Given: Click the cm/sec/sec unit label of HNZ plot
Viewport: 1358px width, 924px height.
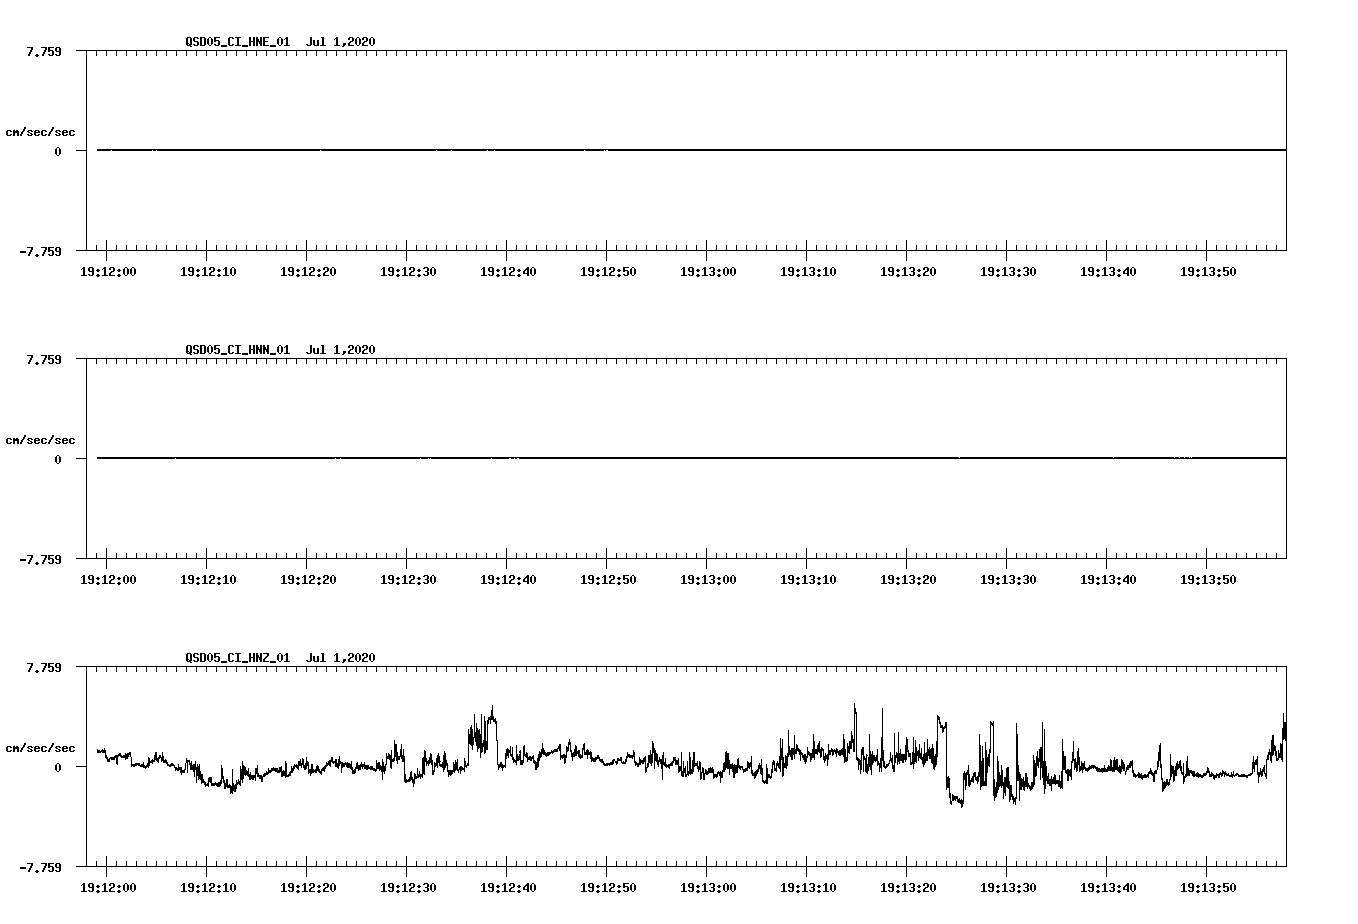Looking at the screenshot, I should [40, 748].
